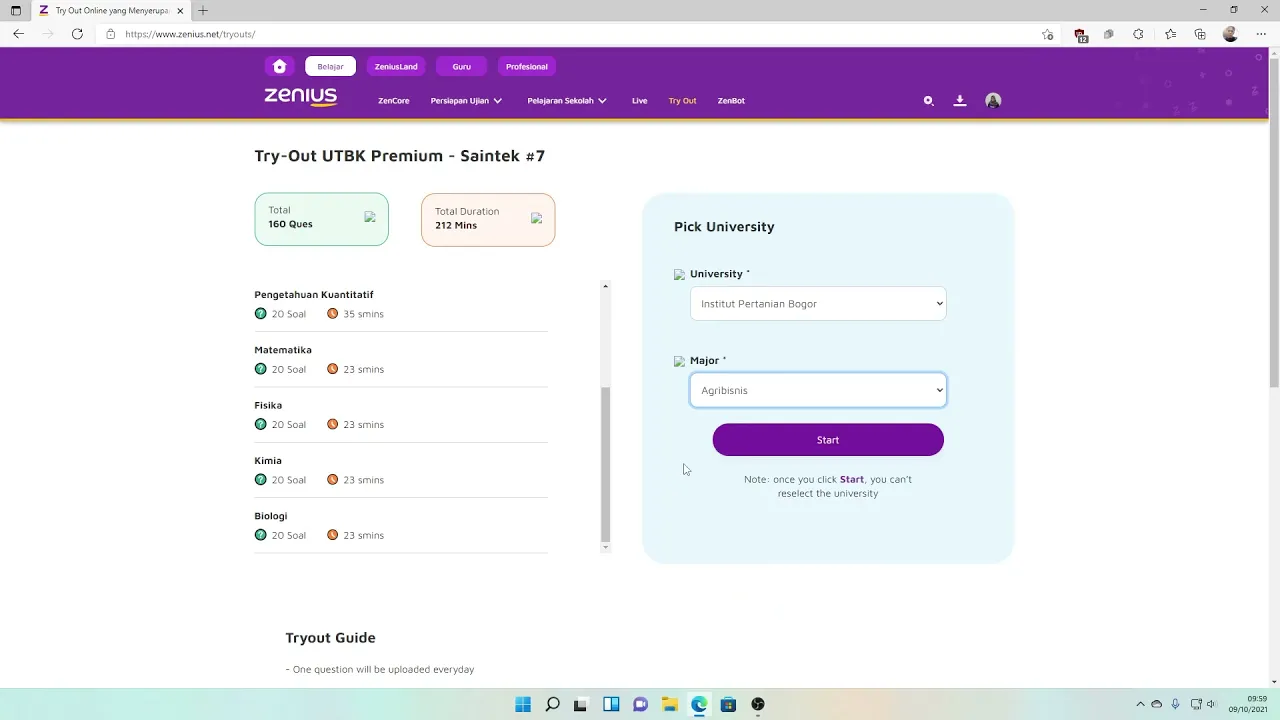Open Widgets from the taskbar
This screenshot has width=1280, height=720.
tap(611, 704)
